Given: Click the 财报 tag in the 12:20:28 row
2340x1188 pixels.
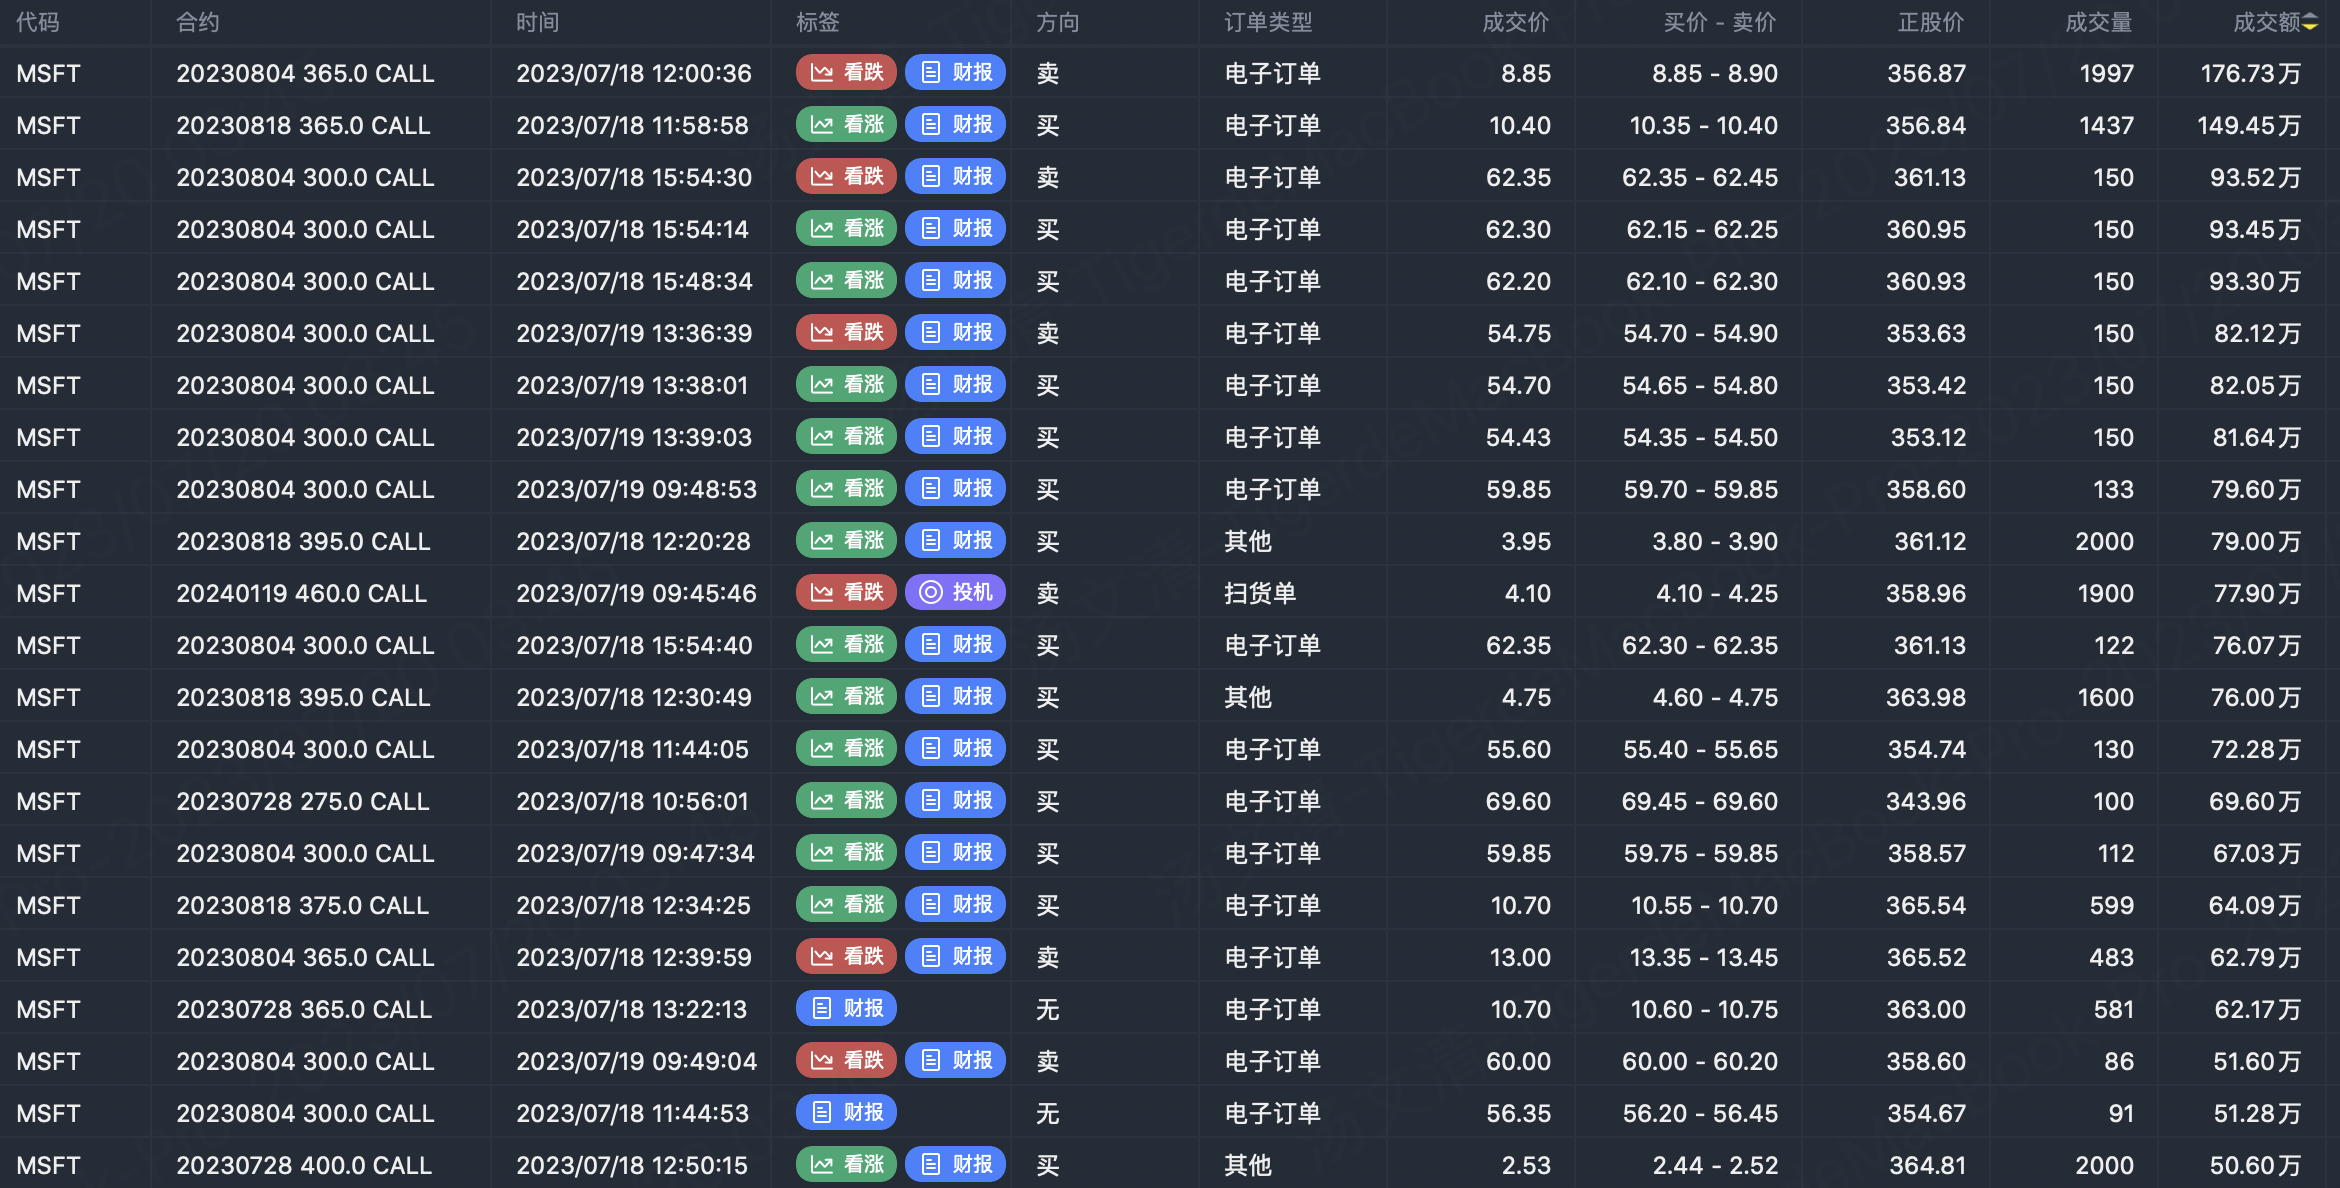Looking at the screenshot, I should 955,540.
